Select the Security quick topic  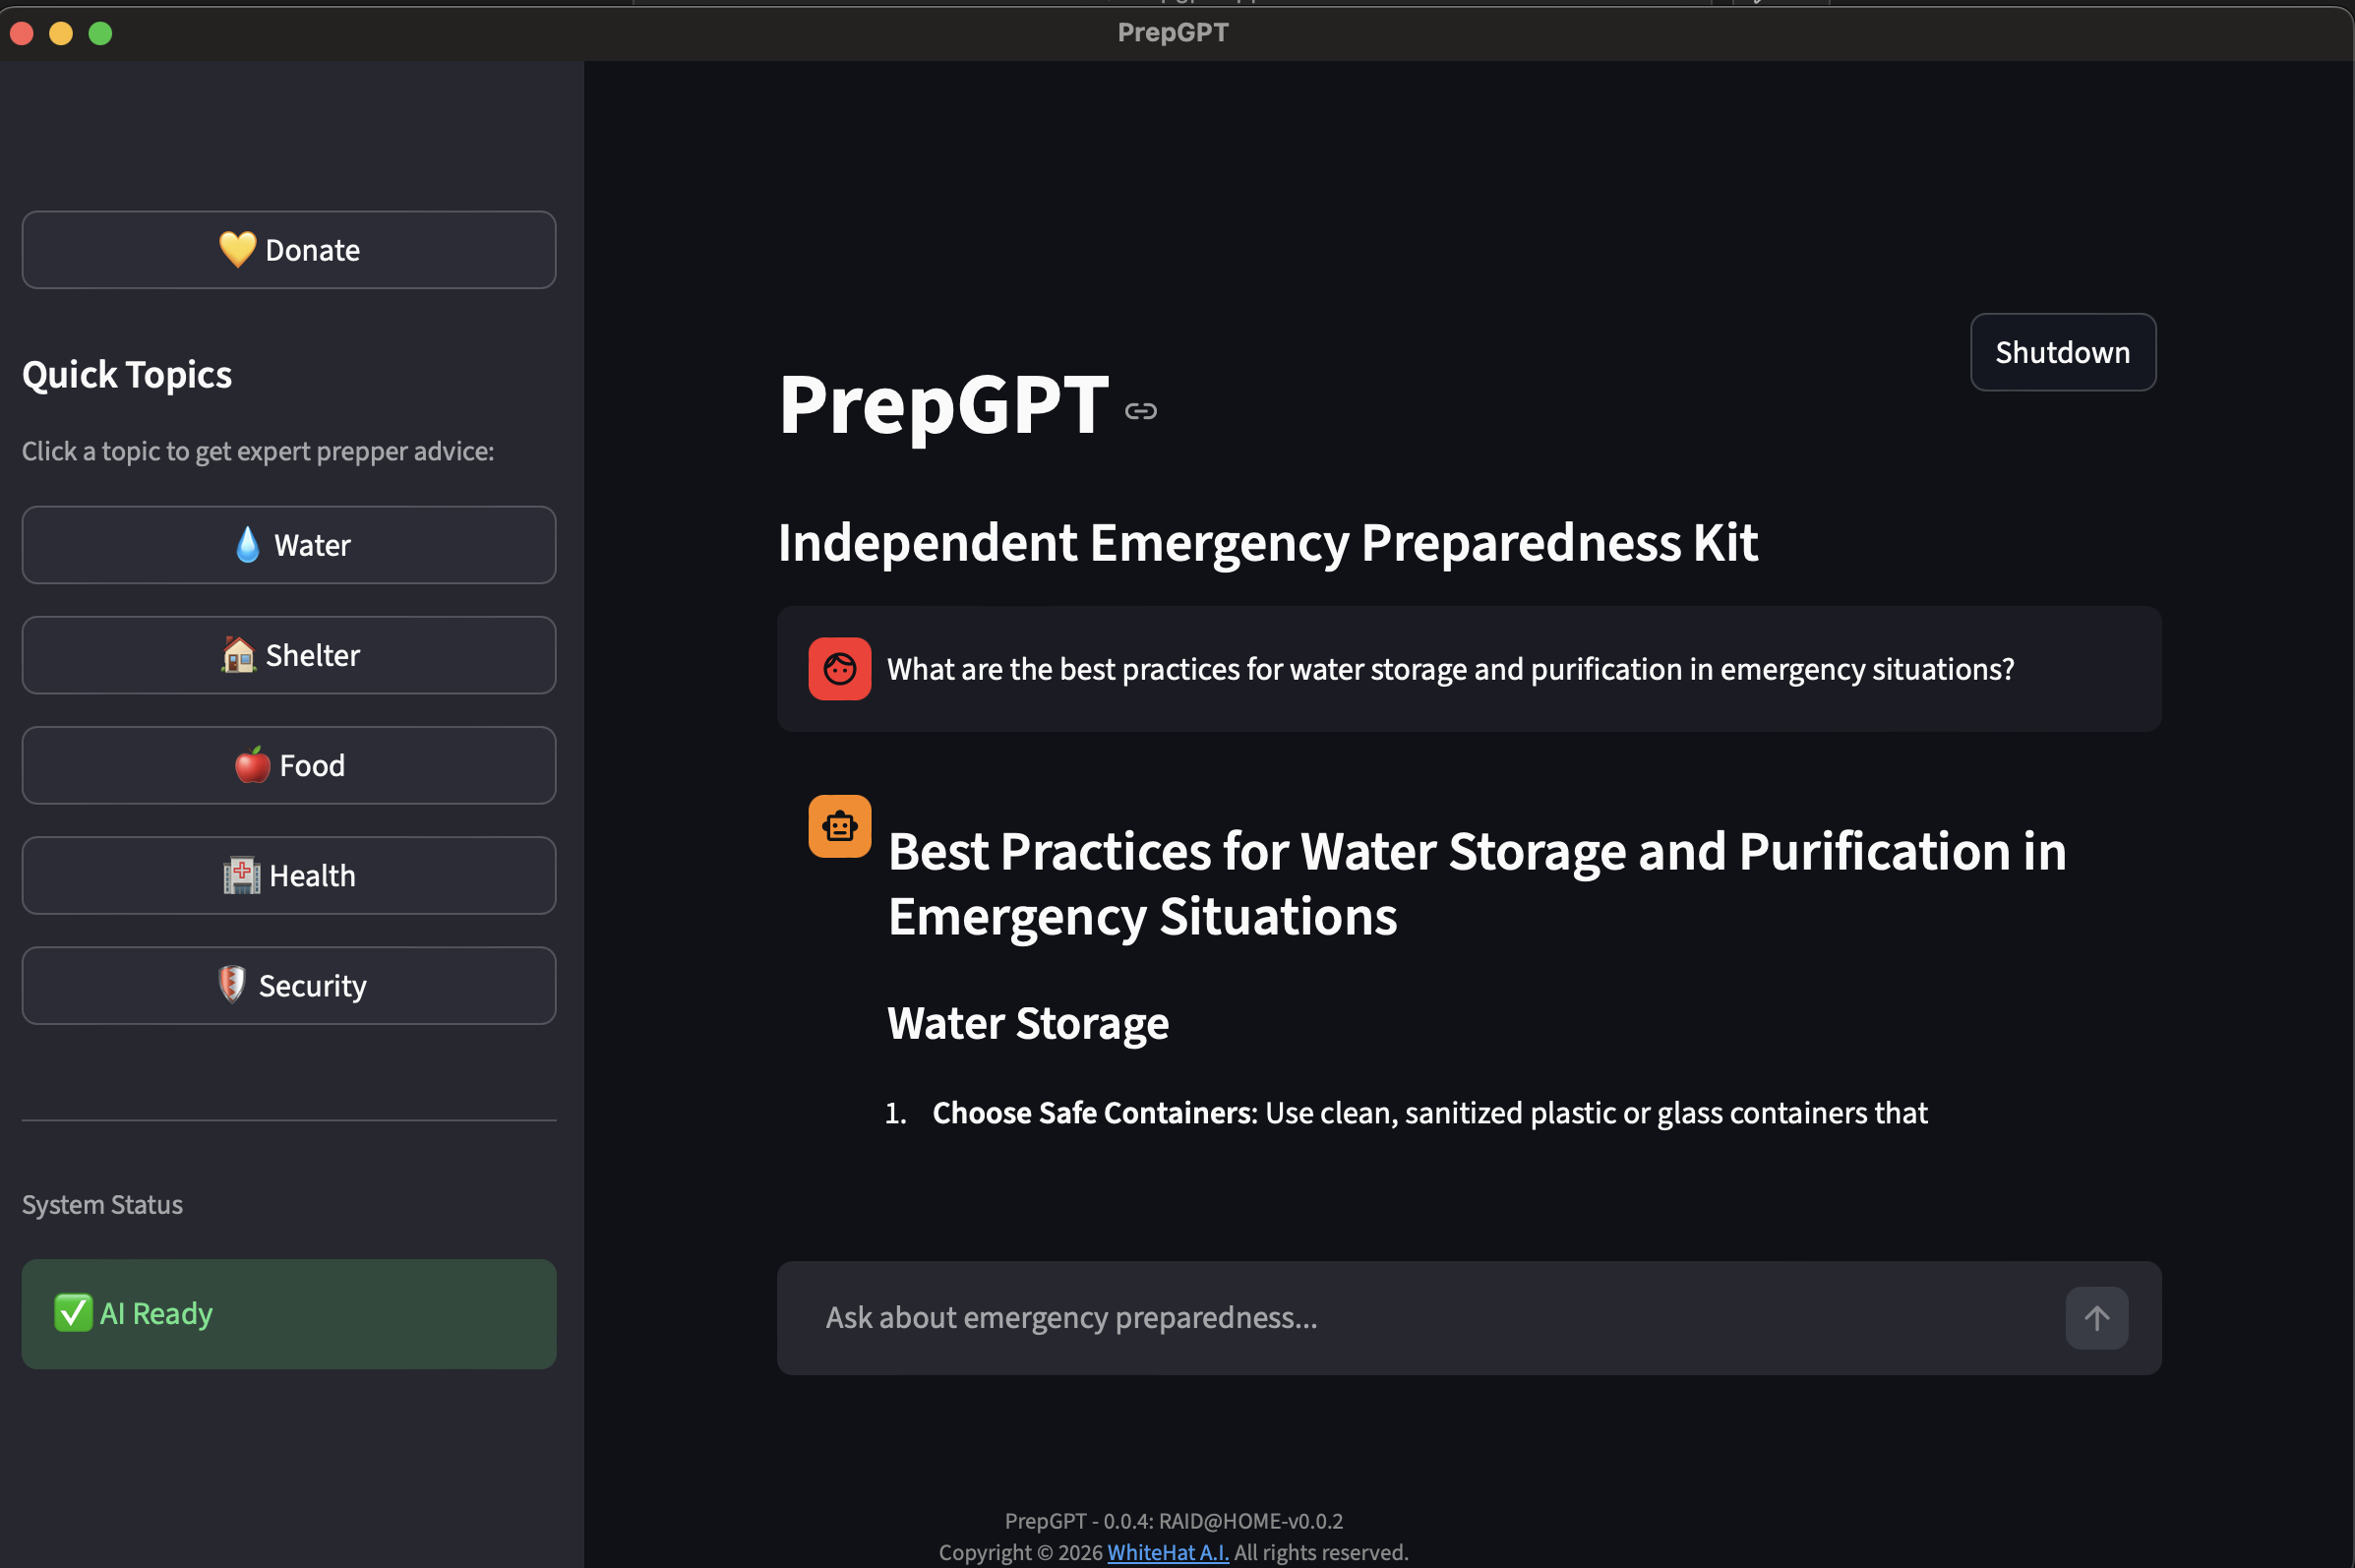click(289, 986)
